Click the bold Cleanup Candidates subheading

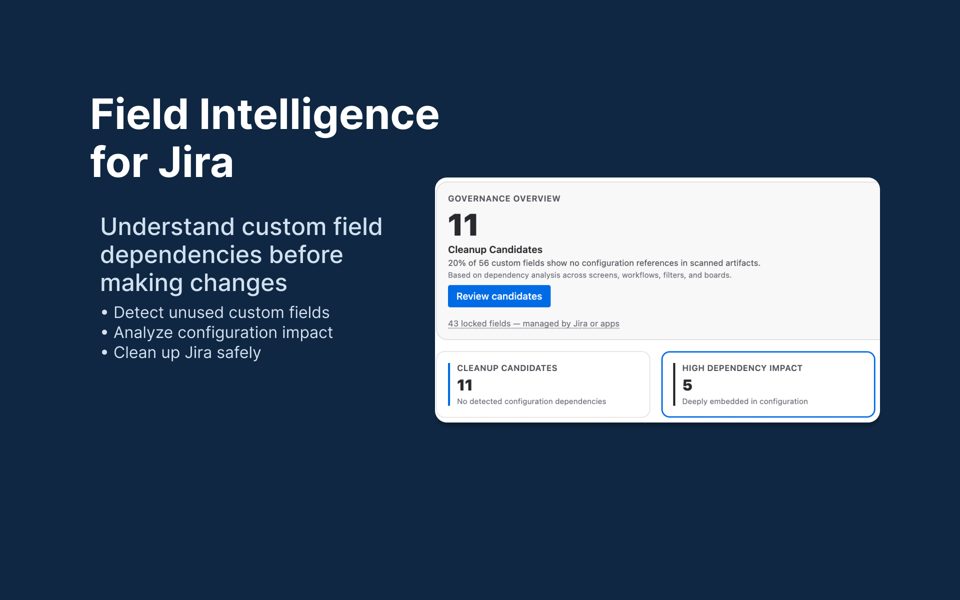tap(495, 250)
